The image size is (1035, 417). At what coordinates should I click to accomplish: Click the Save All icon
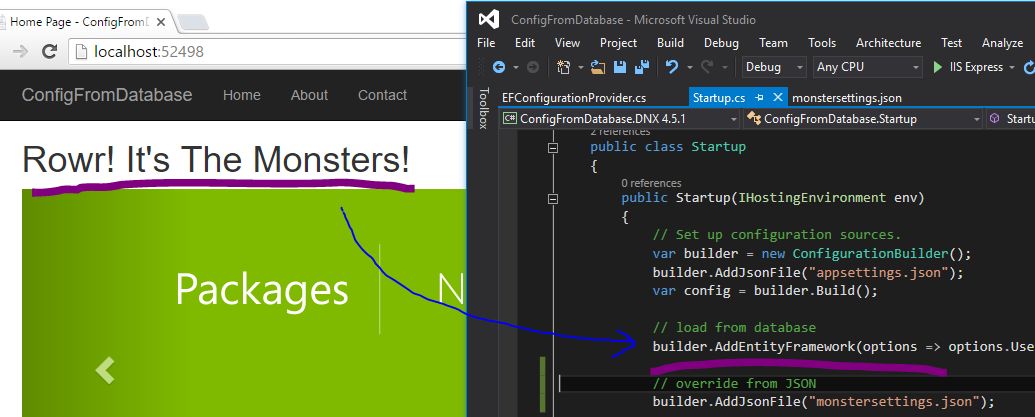pyautogui.click(x=642, y=67)
